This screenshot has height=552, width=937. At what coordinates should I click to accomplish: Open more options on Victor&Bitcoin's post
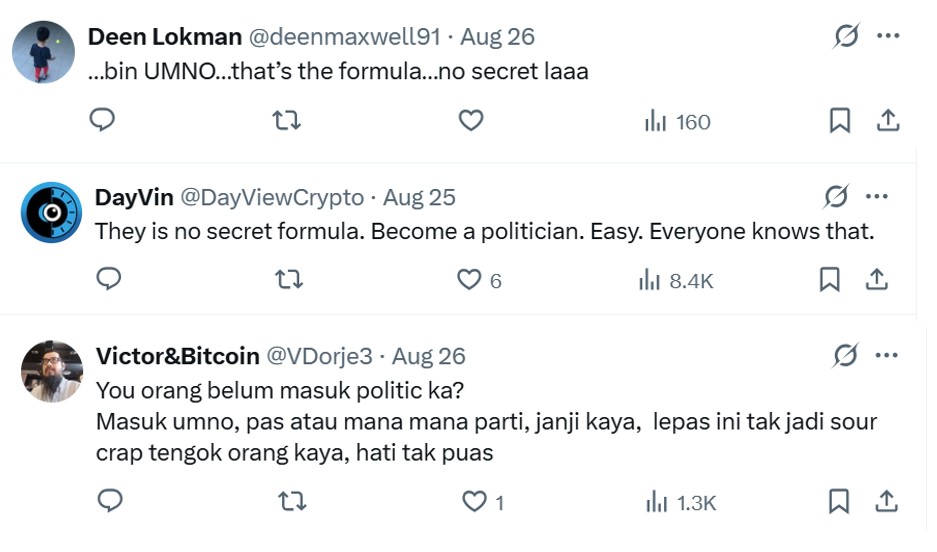(888, 356)
